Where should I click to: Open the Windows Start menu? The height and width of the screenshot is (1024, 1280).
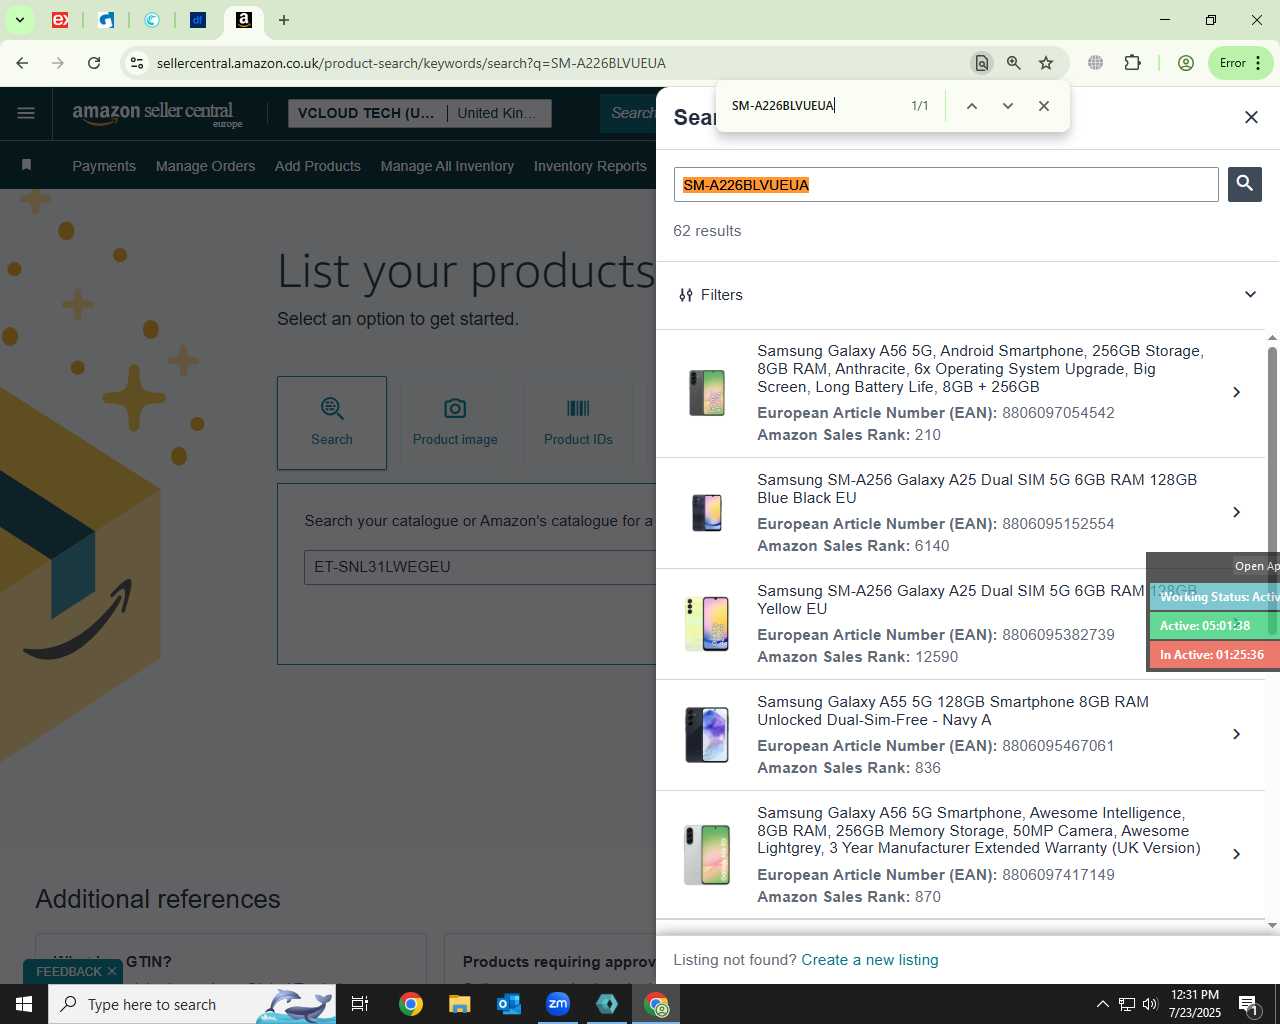click(24, 1004)
